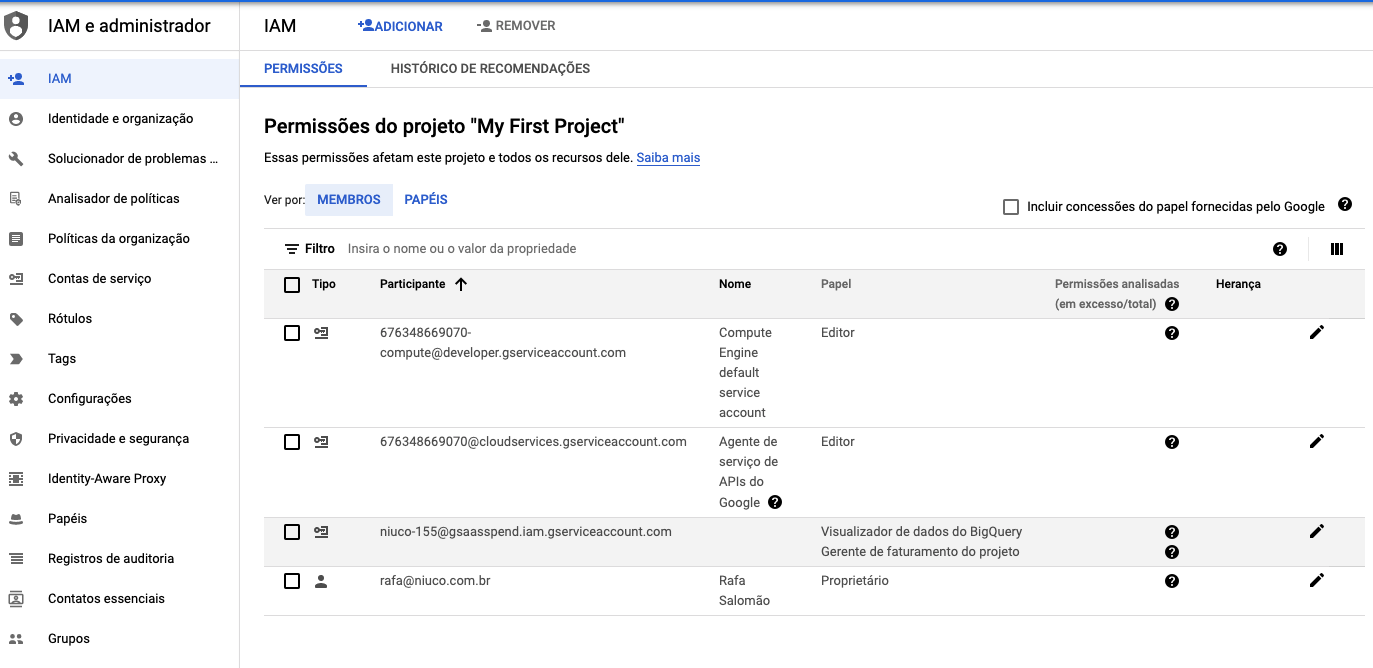Select the compute@developer.gserviceaccount.com row checkbox
Screen dimensions: 1373x668
pyautogui.click(x=292, y=333)
